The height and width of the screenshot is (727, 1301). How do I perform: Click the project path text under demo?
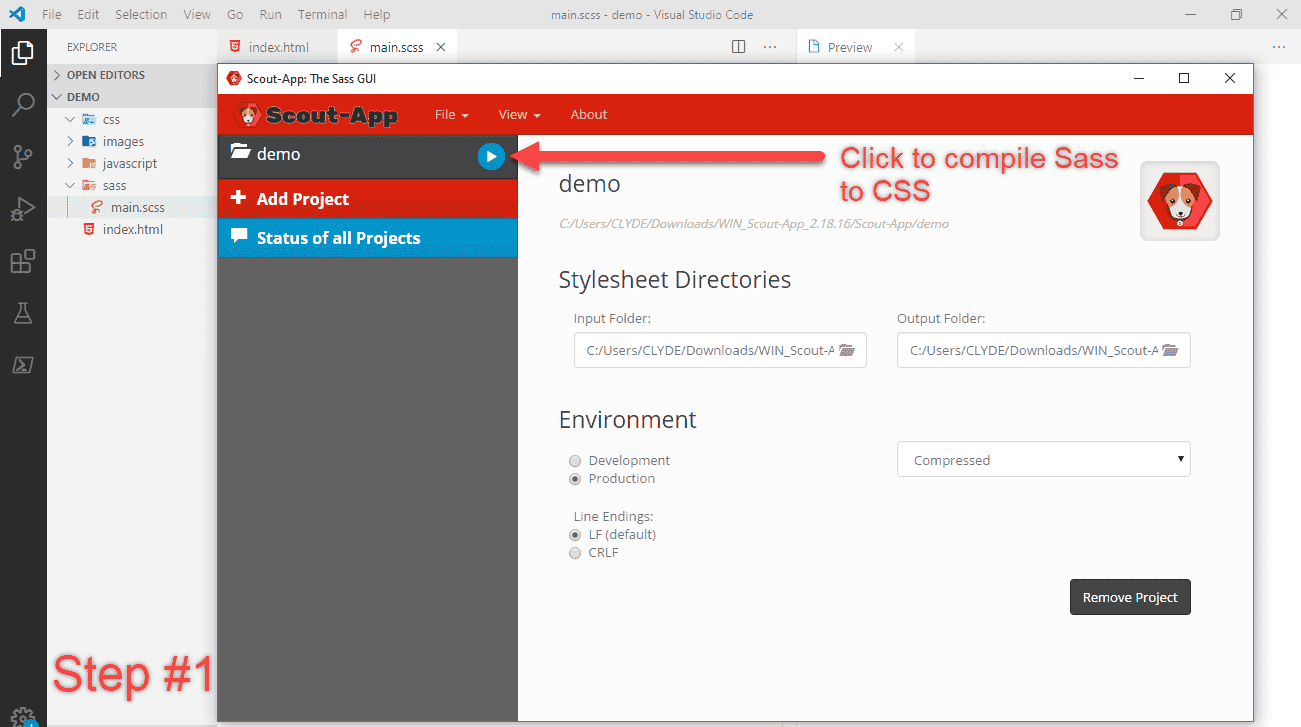coord(753,224)
